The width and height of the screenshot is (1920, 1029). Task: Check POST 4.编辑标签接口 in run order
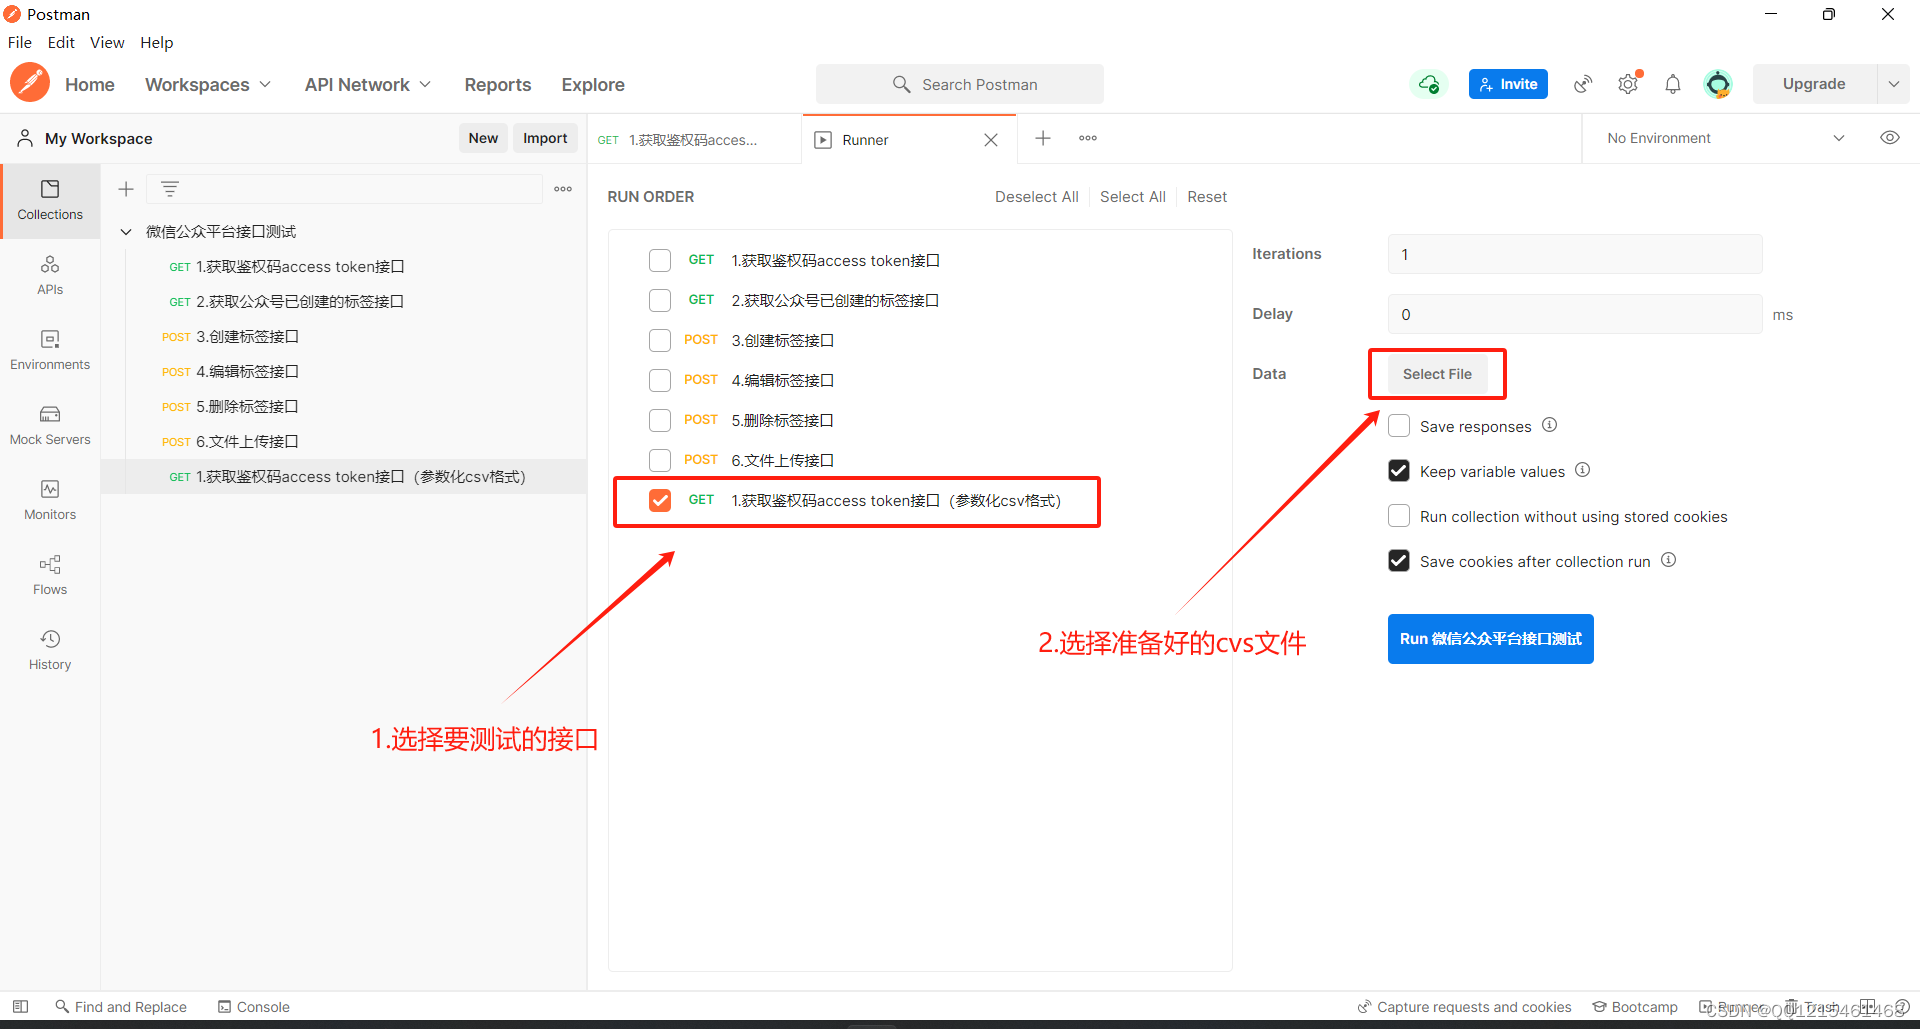[x=660, y=380]
